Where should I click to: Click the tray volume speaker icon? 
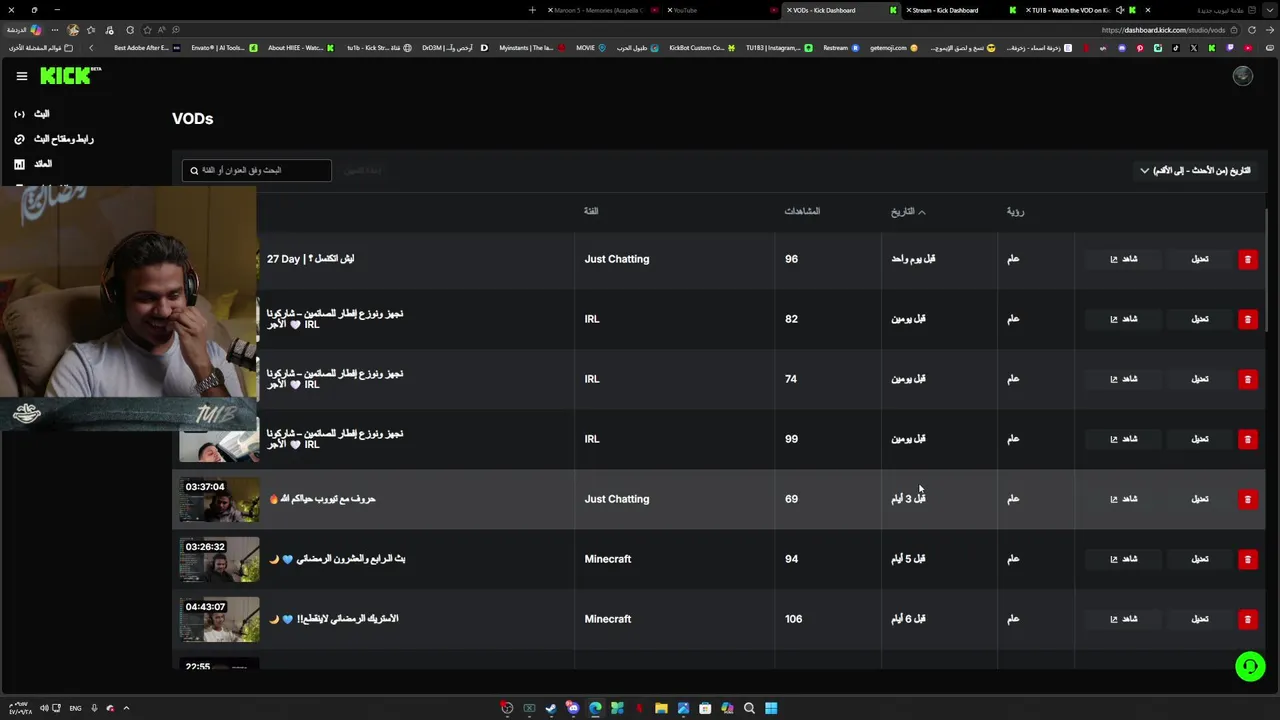(43, 708)
